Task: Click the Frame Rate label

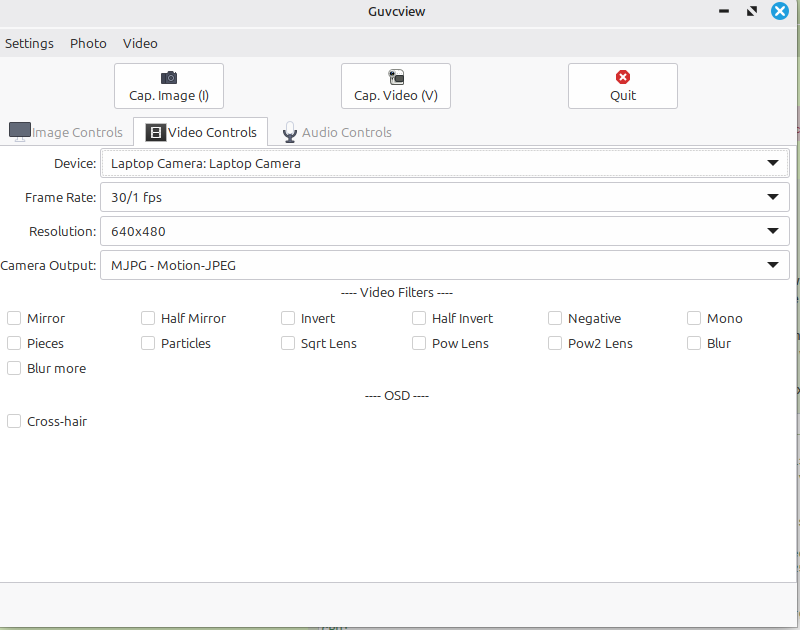Action: [x=60, y=197]
